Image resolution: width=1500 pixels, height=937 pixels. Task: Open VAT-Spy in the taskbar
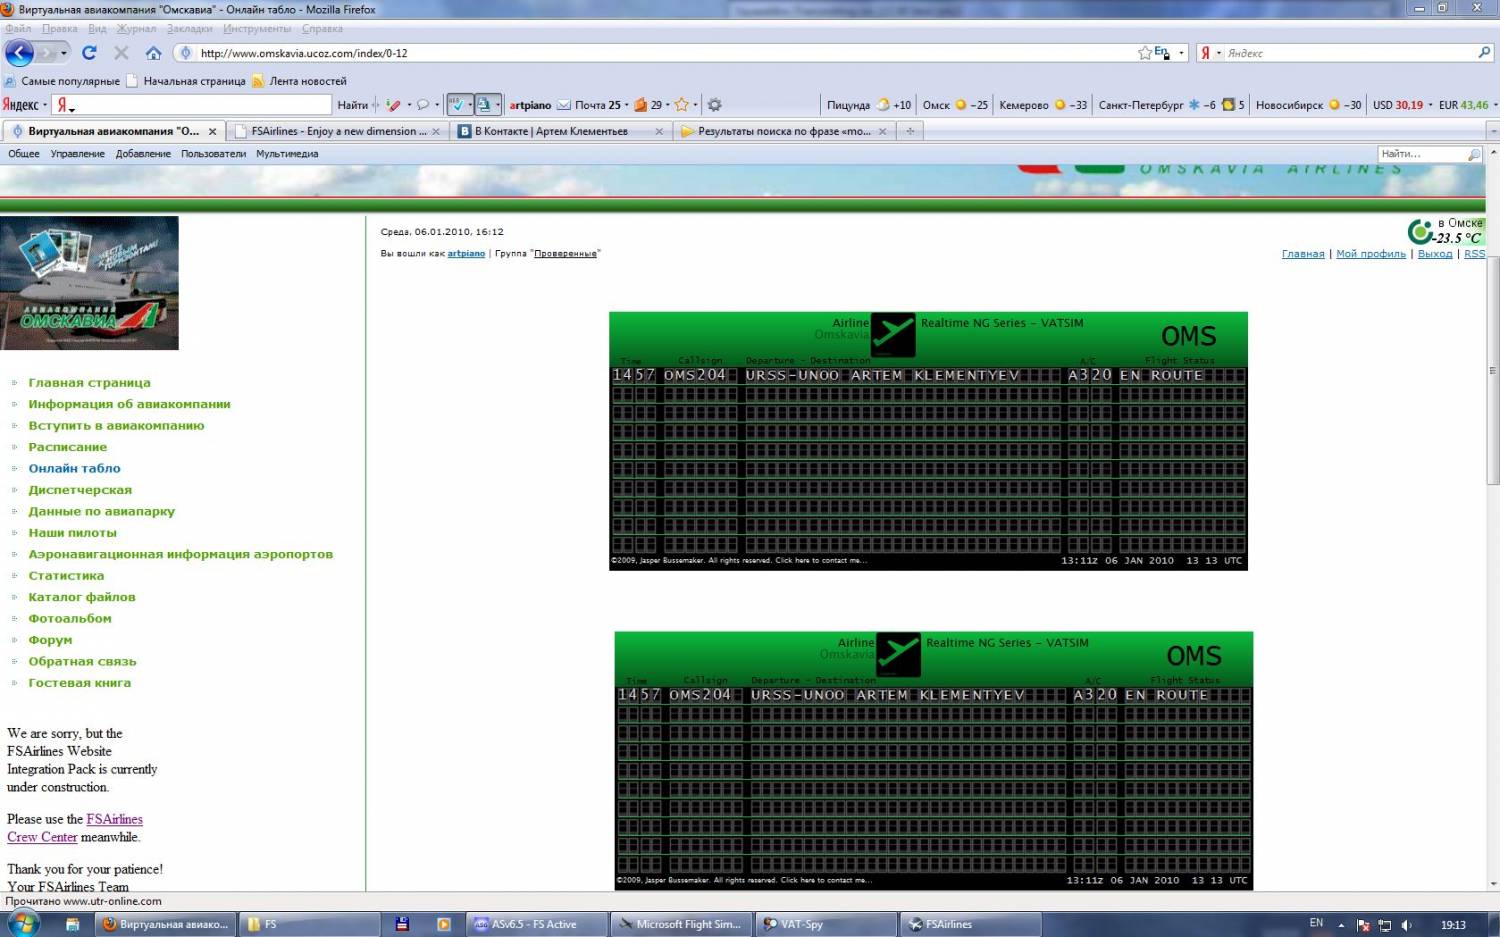pos(825,924)
